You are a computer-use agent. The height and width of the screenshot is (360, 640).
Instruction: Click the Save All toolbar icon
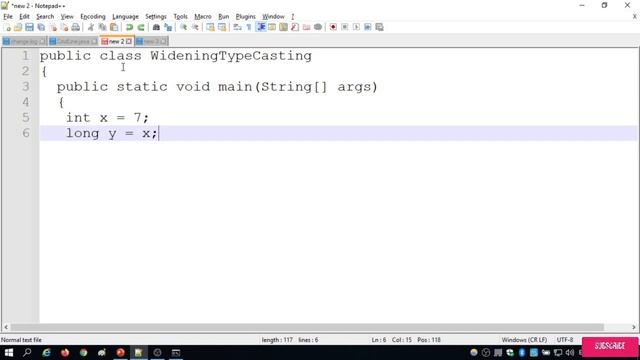pyautogui.click(x=41, y=27)
